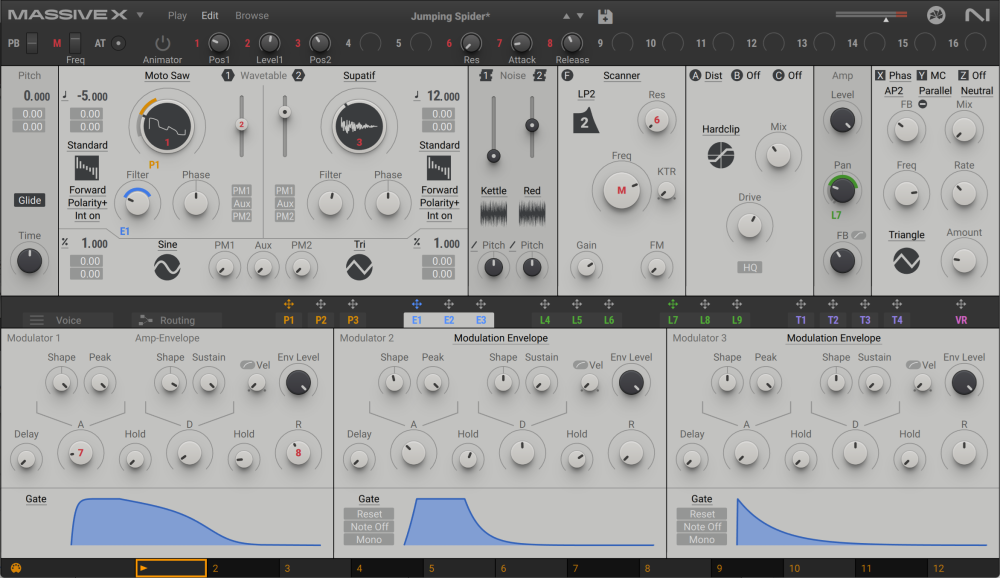Image resolution: width=1000 pixels, height=578 pixels.
Task: Click the Jumping Spider preset name
Action: (450, 16)
